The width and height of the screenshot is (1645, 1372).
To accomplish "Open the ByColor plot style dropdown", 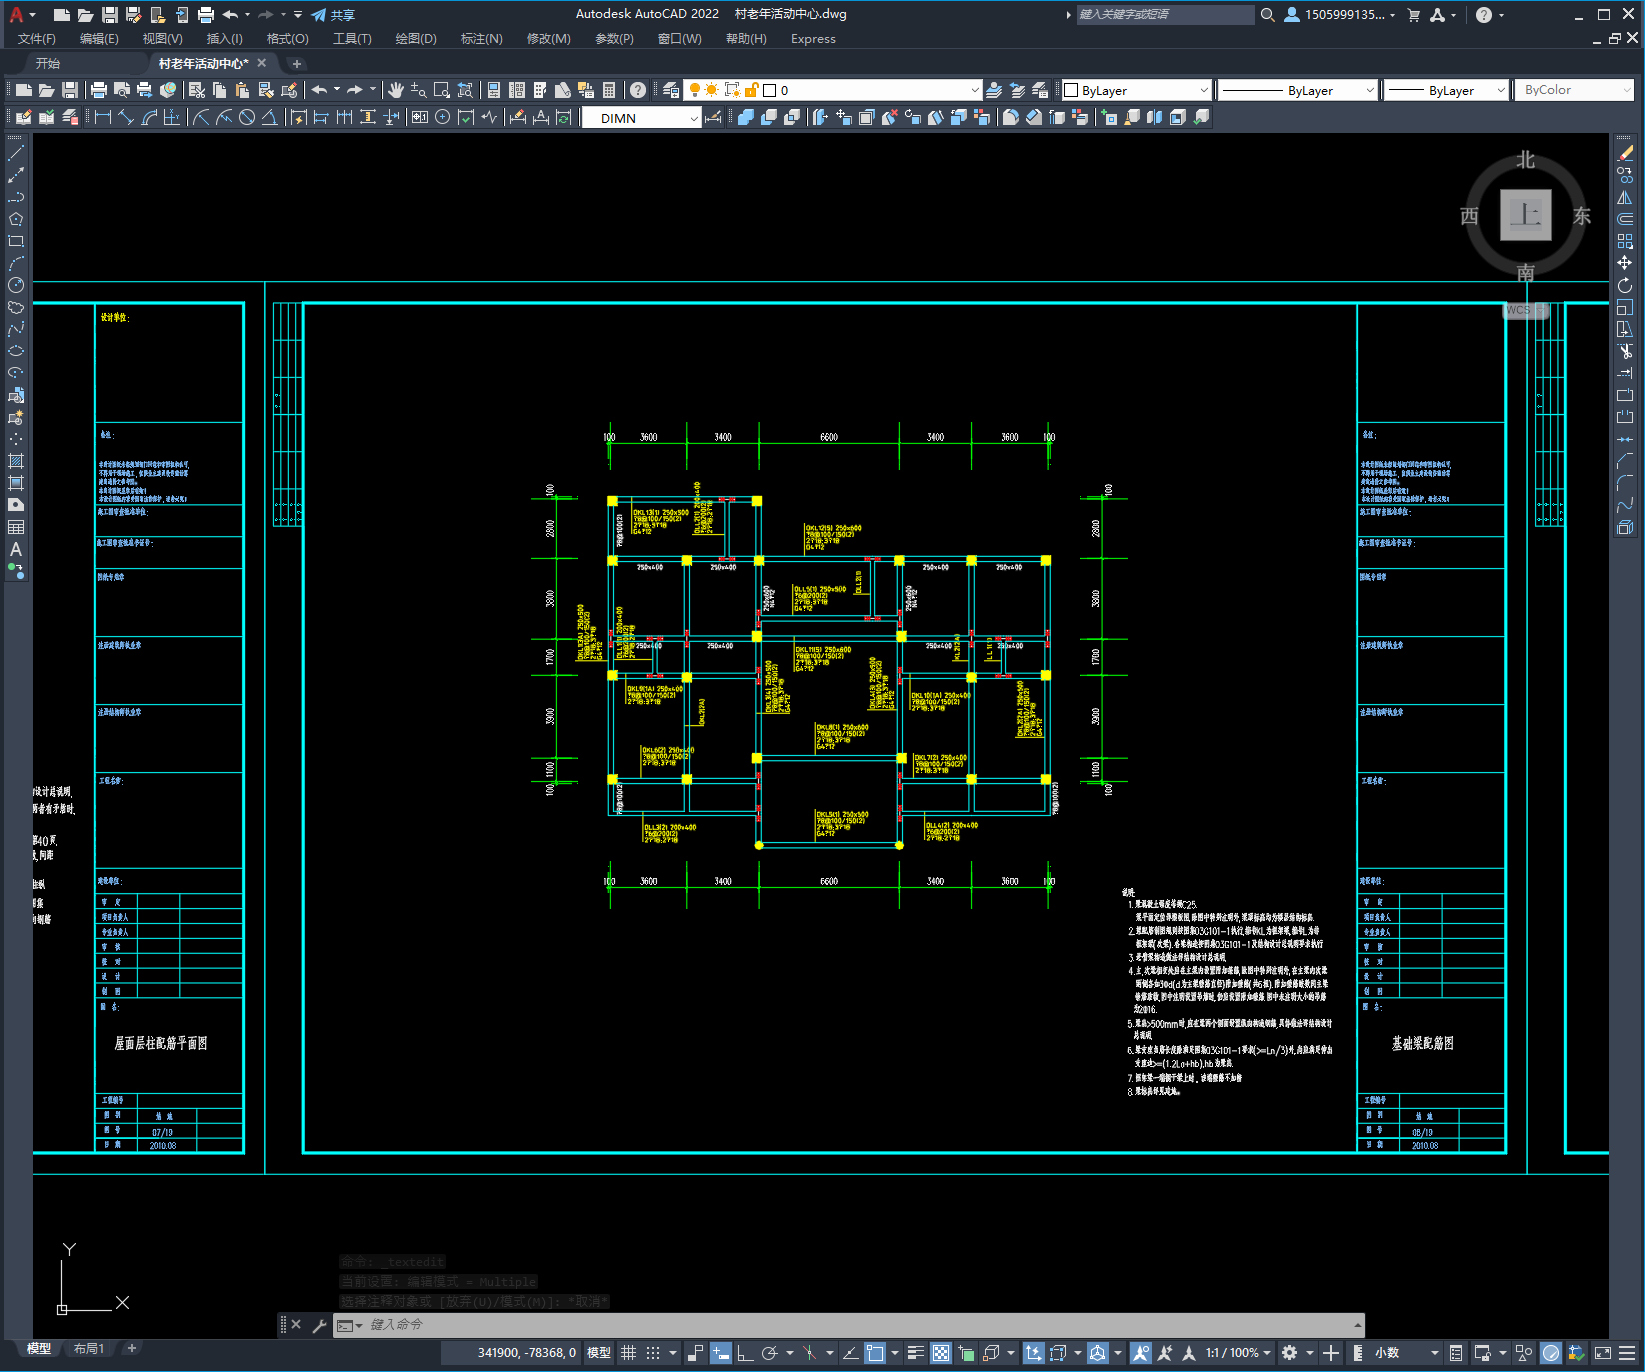I will (x=1575, y=90).
